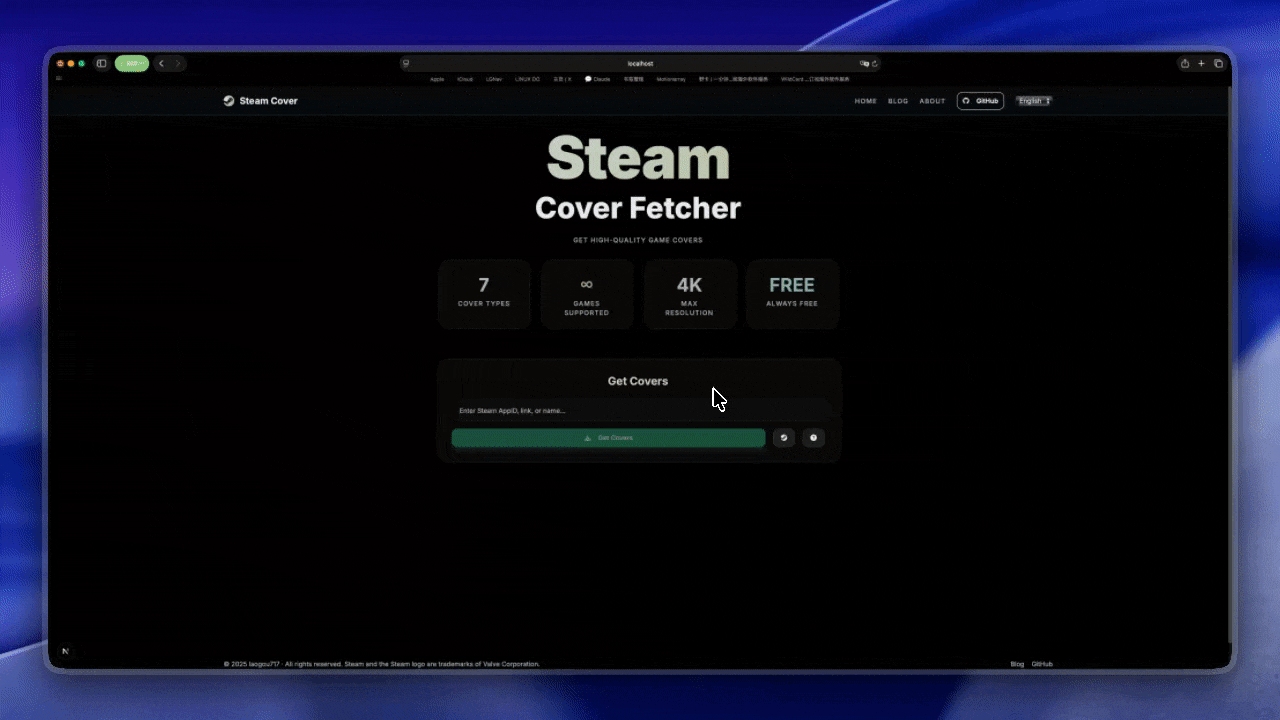
Task: Show tab overview icon
Action: (1218, 64)
